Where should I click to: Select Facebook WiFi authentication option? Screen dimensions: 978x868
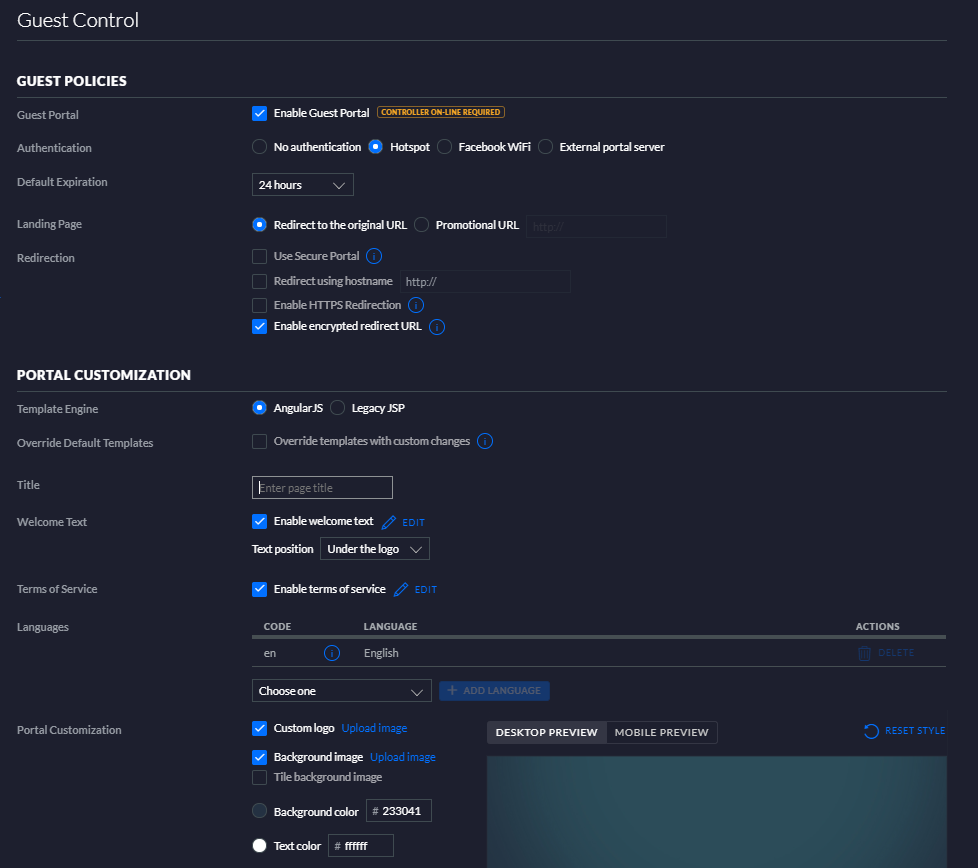444,147
